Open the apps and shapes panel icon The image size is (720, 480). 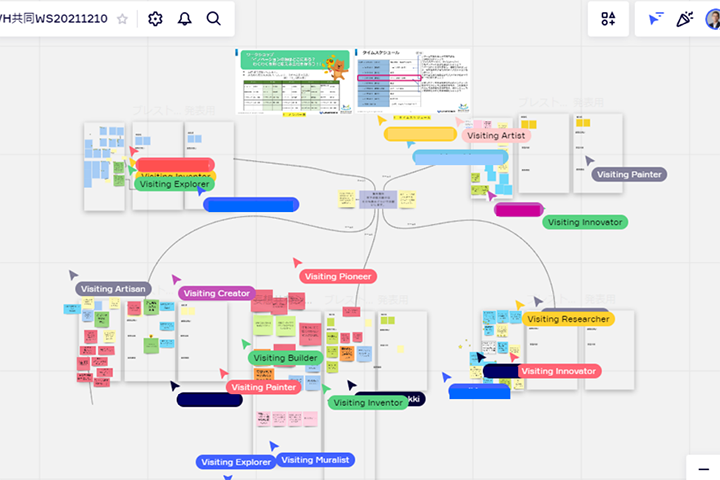[608, 19]
